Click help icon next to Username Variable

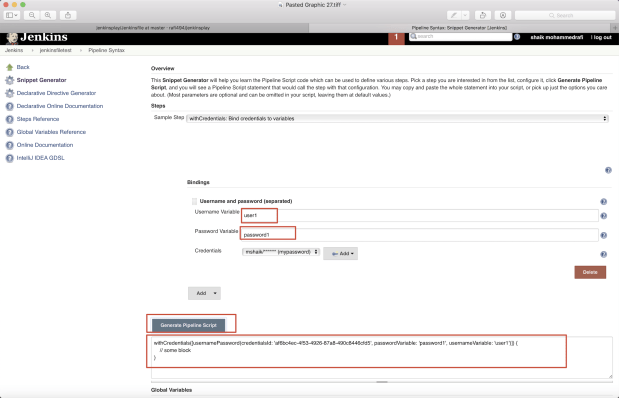[604, 216]
